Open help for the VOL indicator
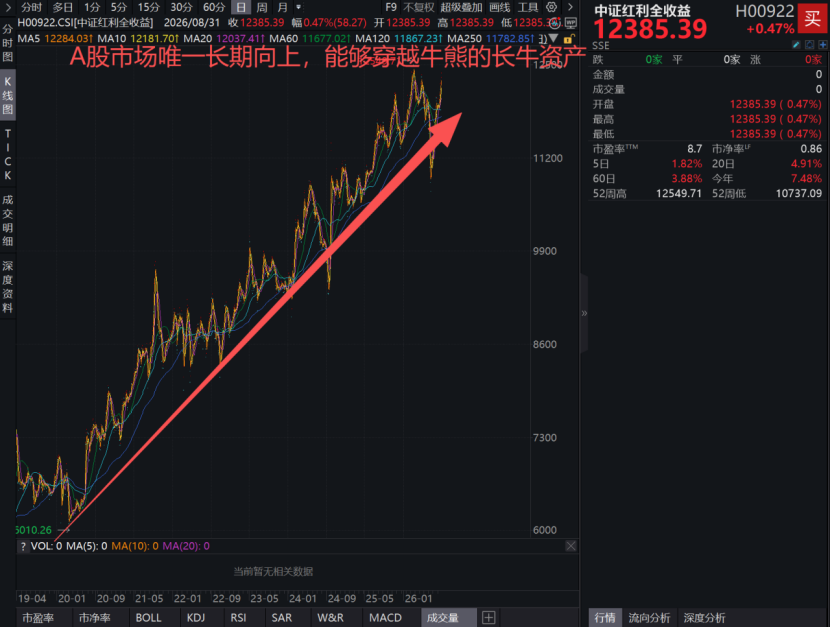This screenshot has width=830, height=628. point(23,546)
